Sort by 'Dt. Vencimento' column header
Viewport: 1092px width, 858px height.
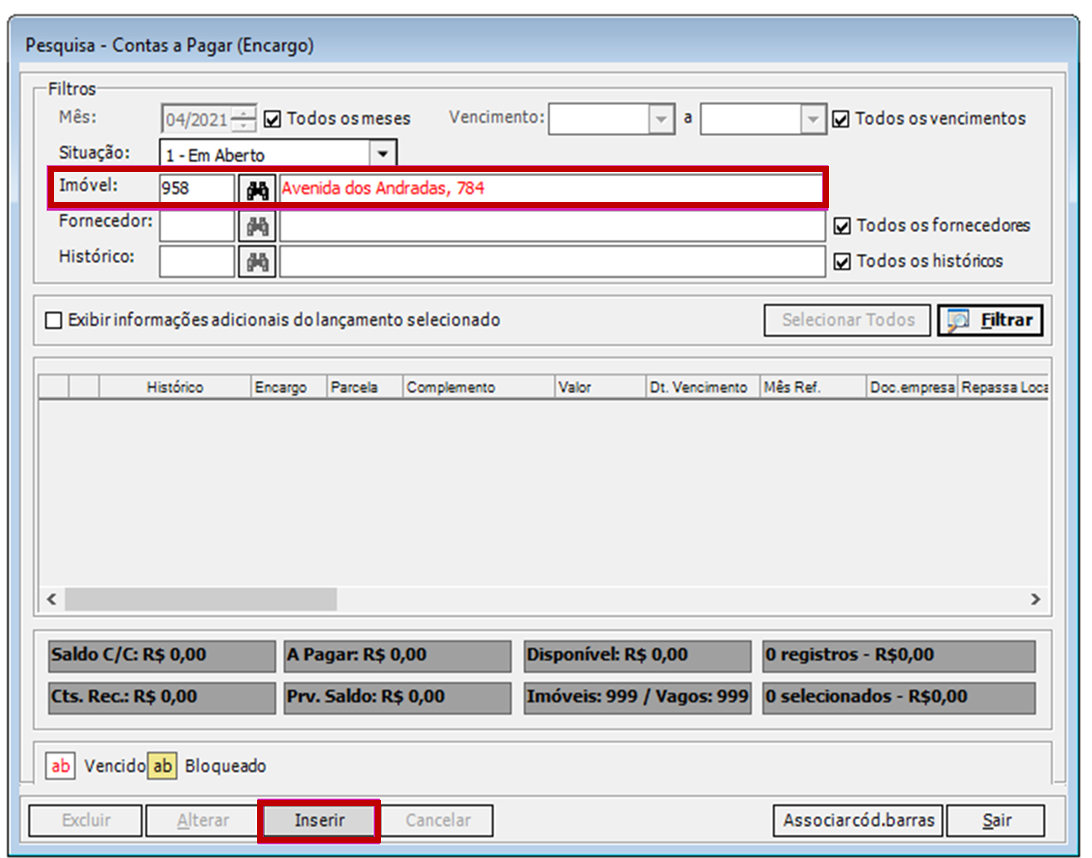702,387
